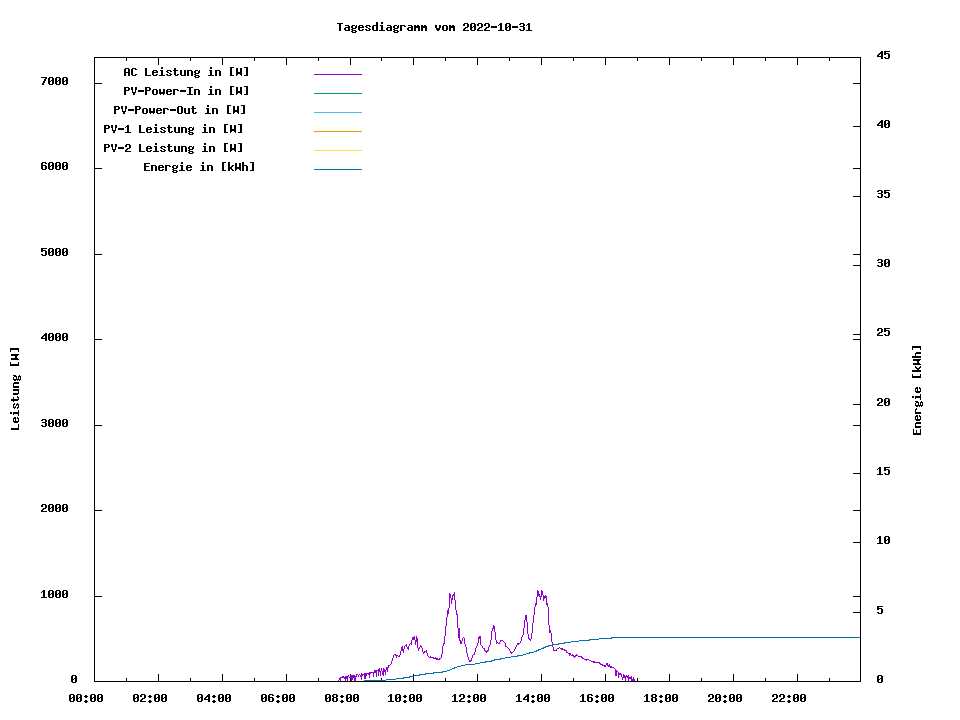Select the 'PV-Power-In in [W]' legend label
960x720 pixels.
[x=186, y=91]
